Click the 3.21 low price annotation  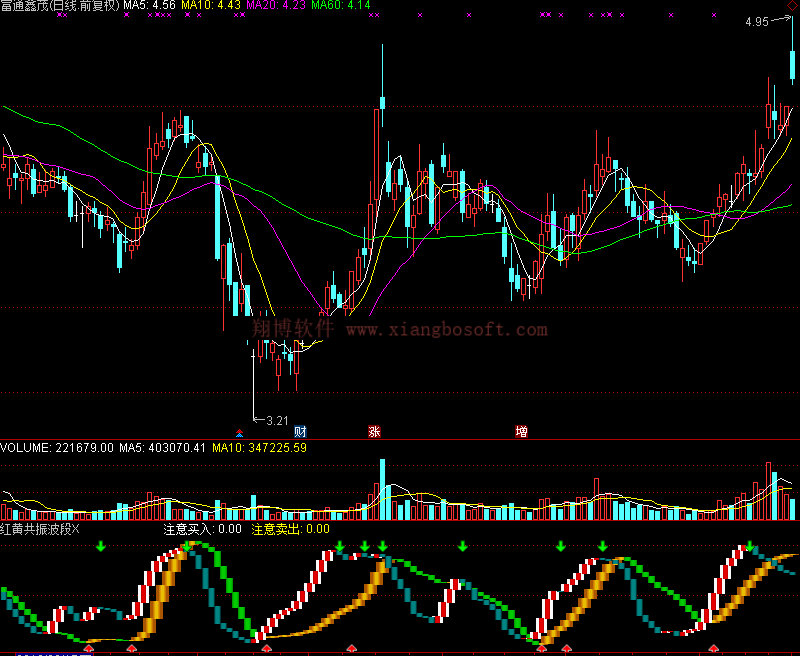[x=277, y=420]
